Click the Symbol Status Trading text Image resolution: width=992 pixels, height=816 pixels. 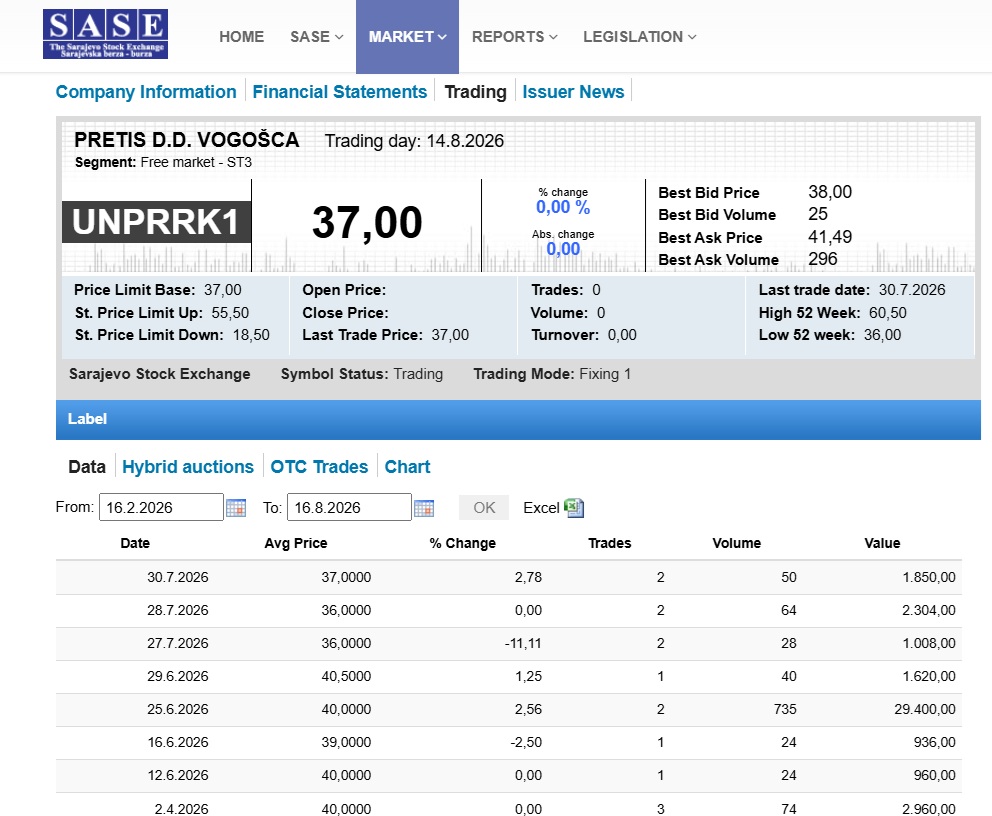point(362,374)
